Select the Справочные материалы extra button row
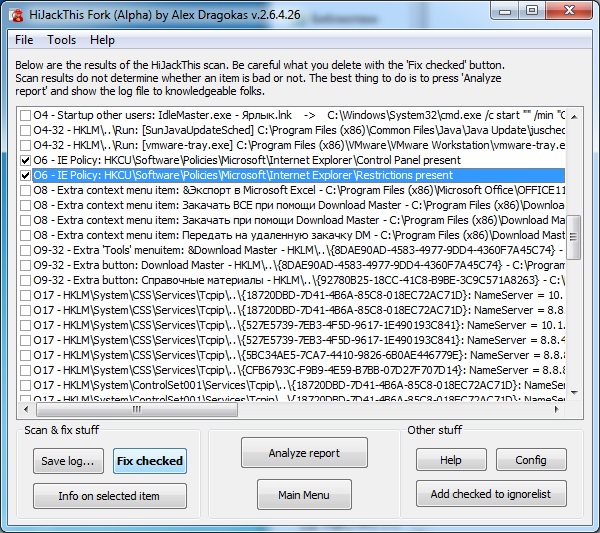This screenshot has height=533, width=600. (299, 280)
